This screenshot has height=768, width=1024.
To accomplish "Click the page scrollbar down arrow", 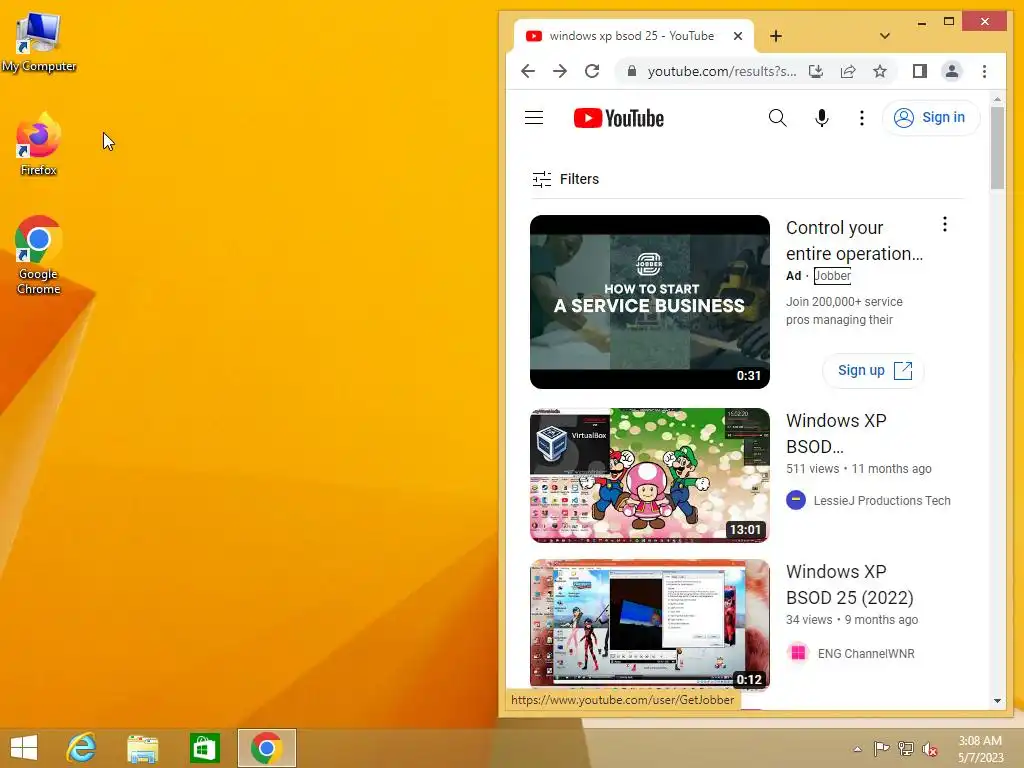I will [x=997, y=701].
